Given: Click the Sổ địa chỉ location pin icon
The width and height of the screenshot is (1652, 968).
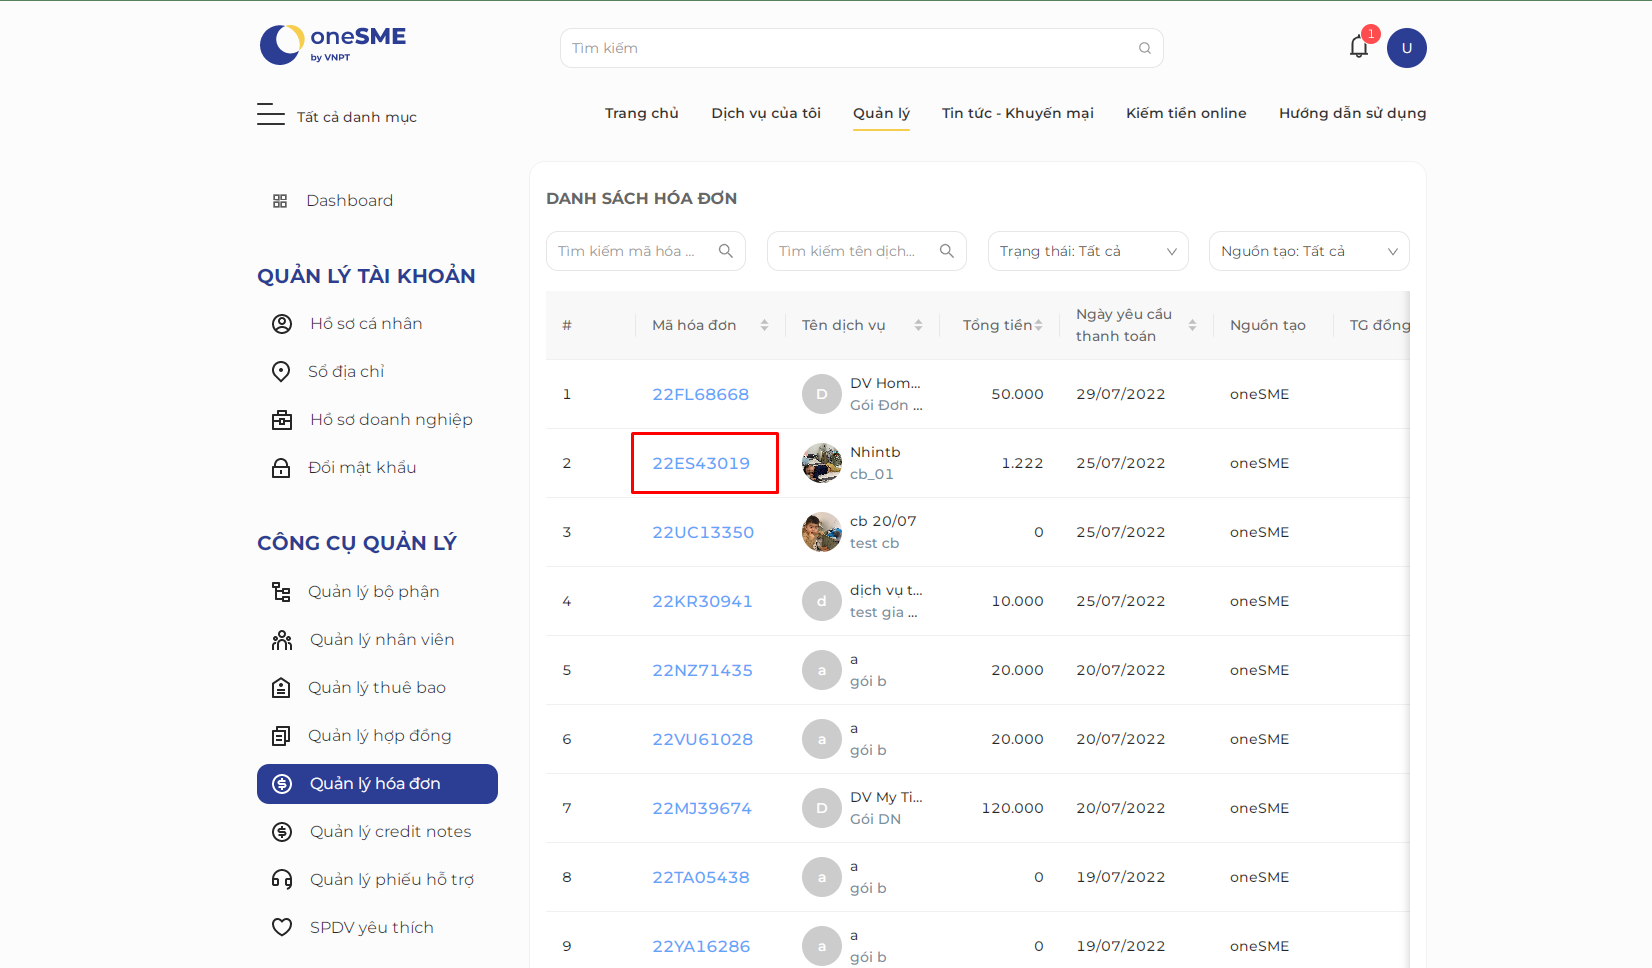Looking at the screenshot, I should click(281, 371).
